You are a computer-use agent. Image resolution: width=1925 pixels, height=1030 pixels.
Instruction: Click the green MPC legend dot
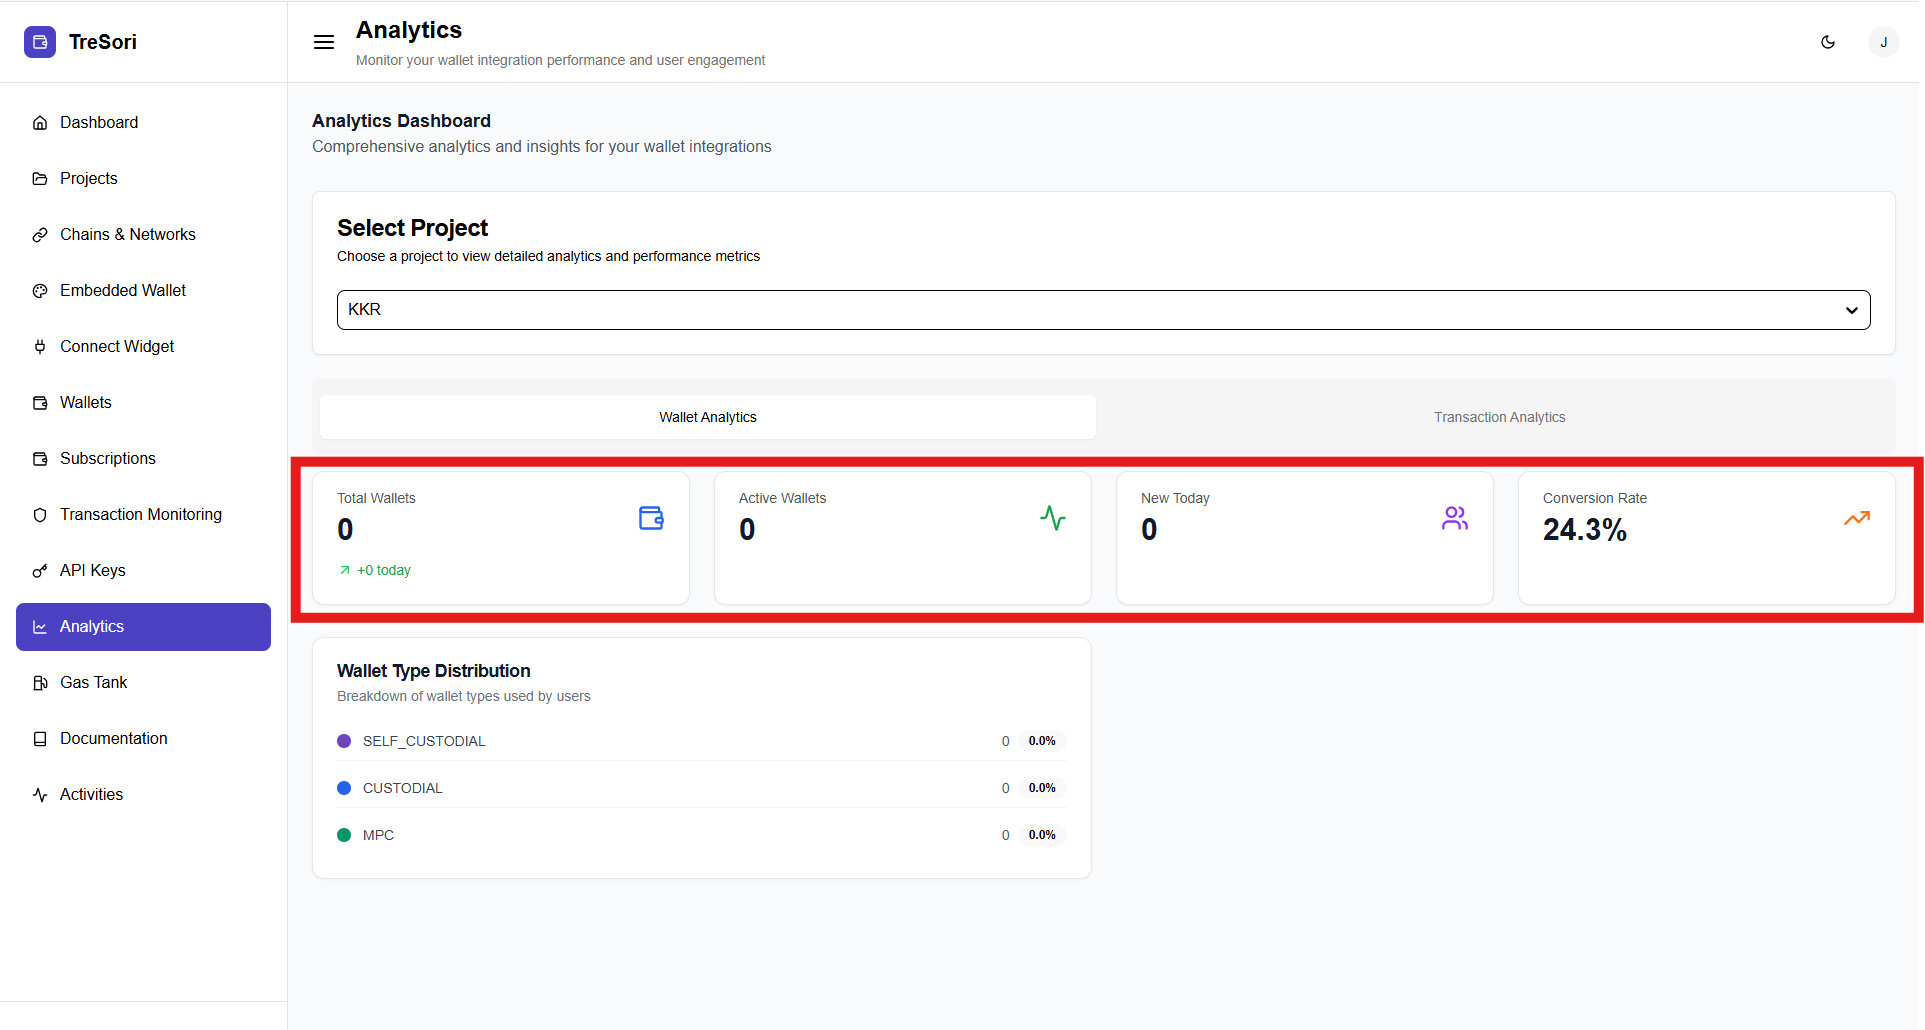(x=344, y=835)
